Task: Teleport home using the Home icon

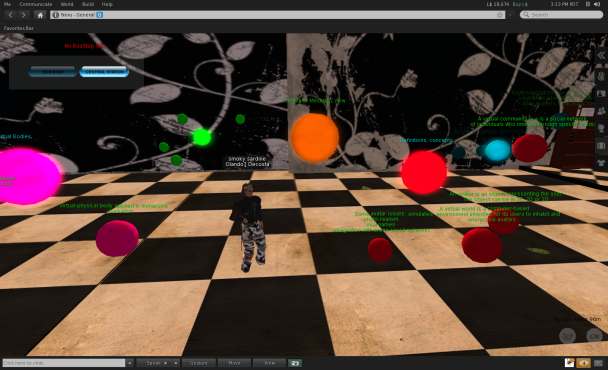Action: [40, 15]
